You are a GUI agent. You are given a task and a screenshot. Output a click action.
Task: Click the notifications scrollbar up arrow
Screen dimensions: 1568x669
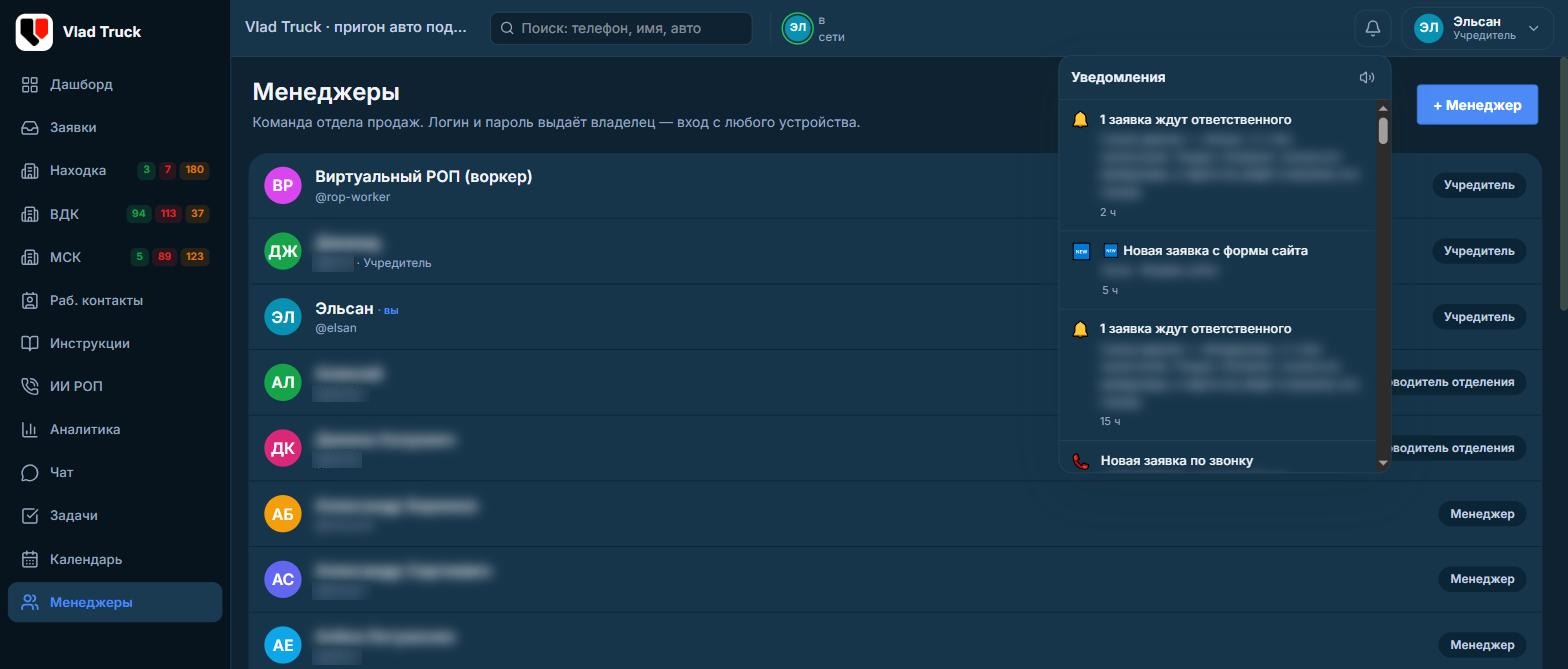click(1383, 108)
